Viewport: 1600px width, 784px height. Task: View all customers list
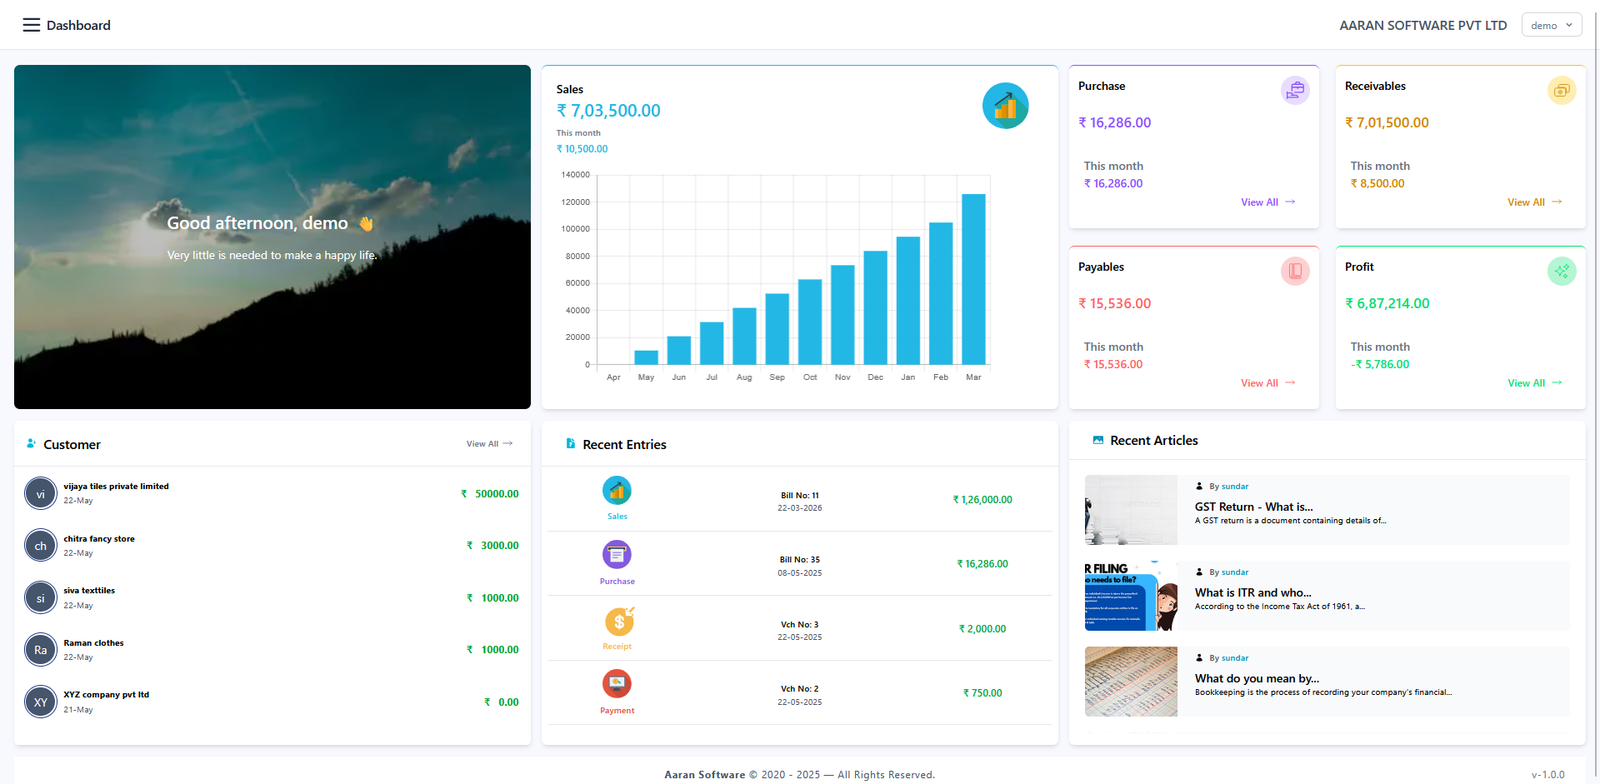pos(489,444)
